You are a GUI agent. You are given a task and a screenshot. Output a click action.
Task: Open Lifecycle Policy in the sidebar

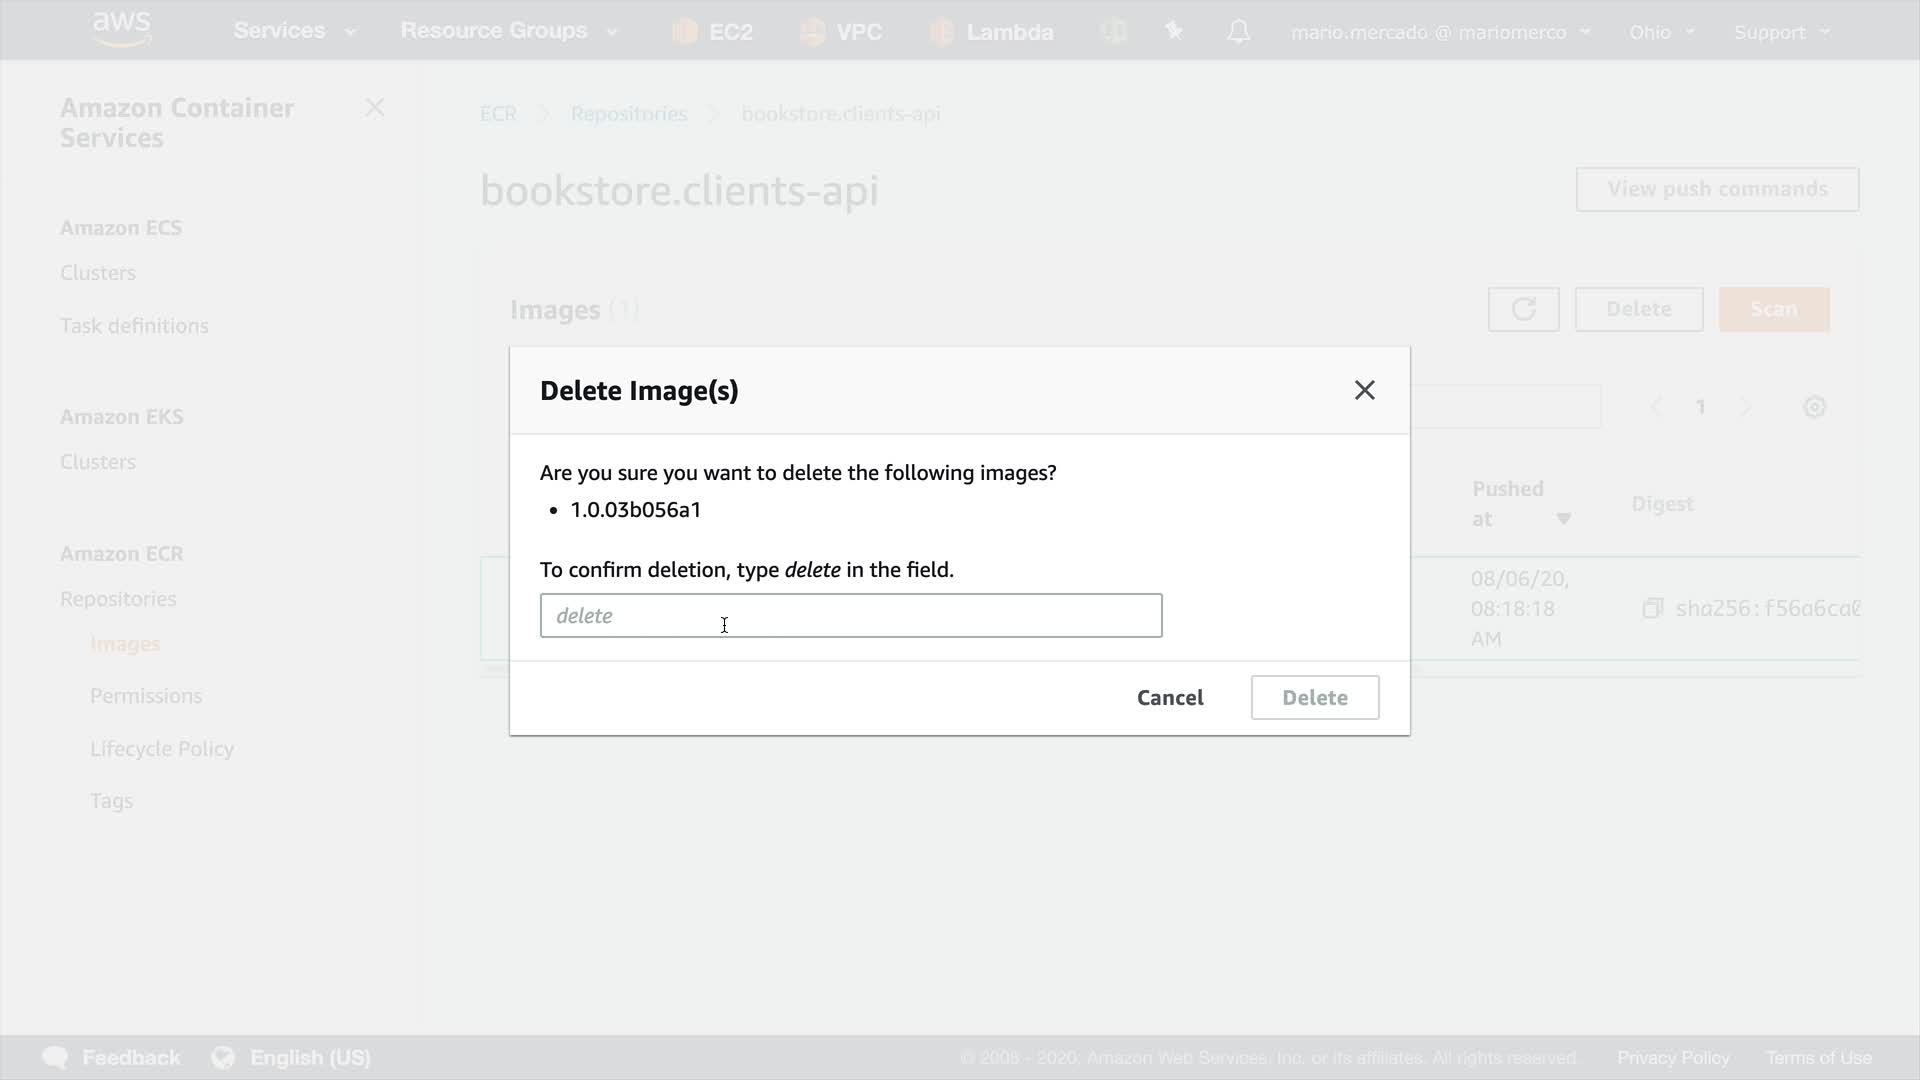(x=162, y=748)
